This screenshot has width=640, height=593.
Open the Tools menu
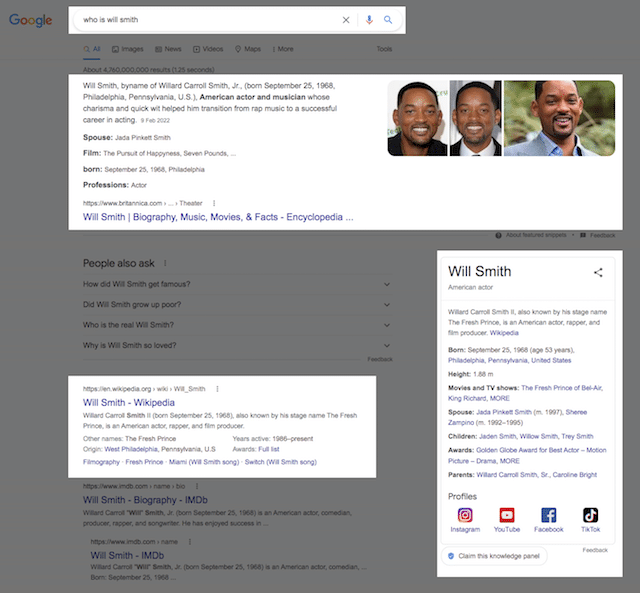[384, 49]
